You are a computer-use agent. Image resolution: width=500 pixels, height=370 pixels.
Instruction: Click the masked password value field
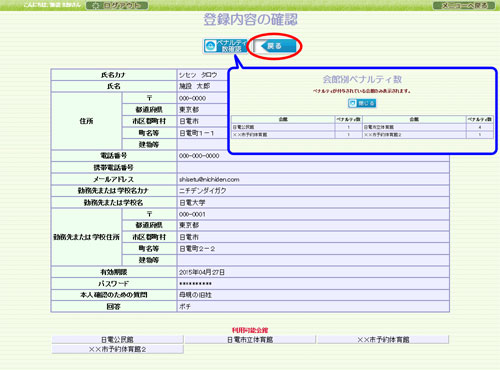[313, 284]
